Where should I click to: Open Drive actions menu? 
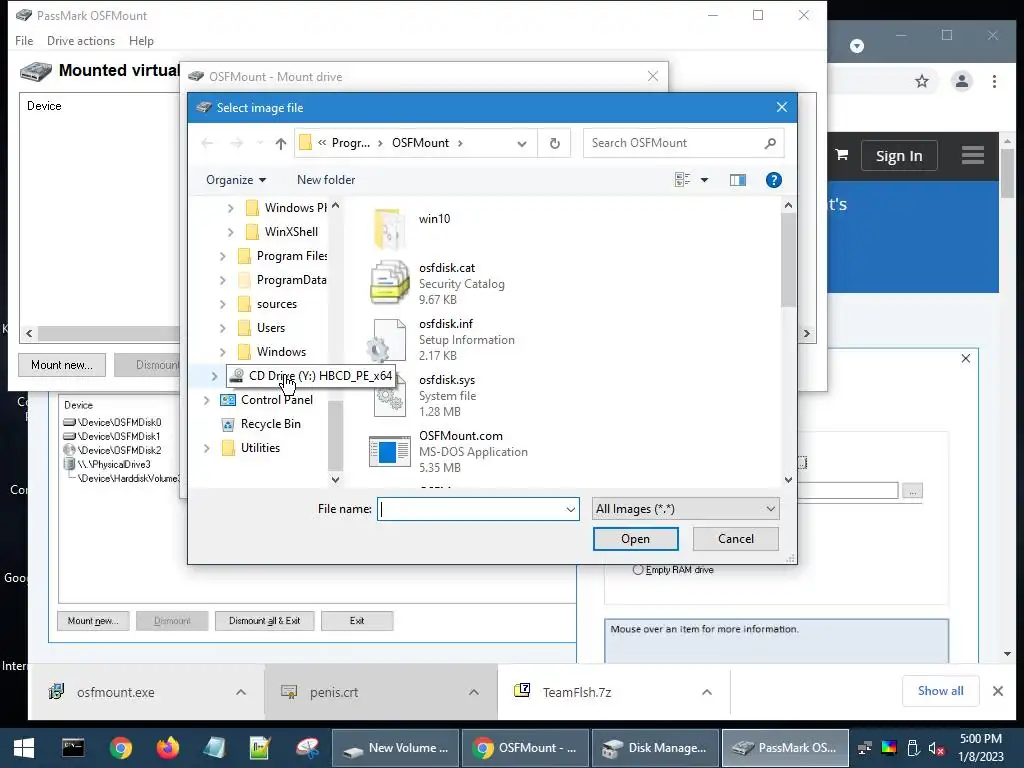[x=81, y=40]
